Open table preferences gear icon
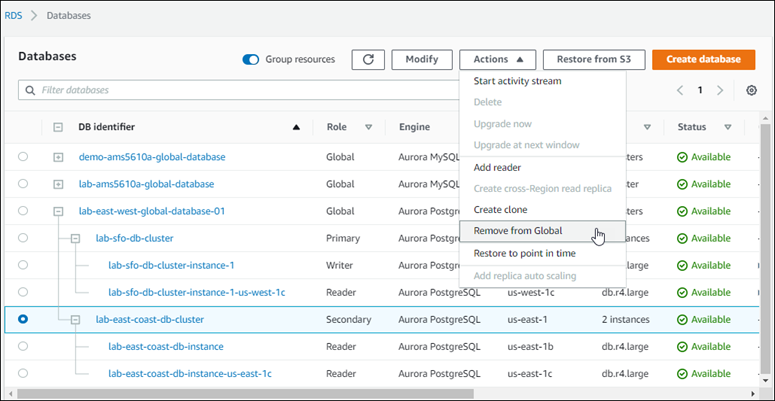The image size is (775, 401). click(751, 91)
